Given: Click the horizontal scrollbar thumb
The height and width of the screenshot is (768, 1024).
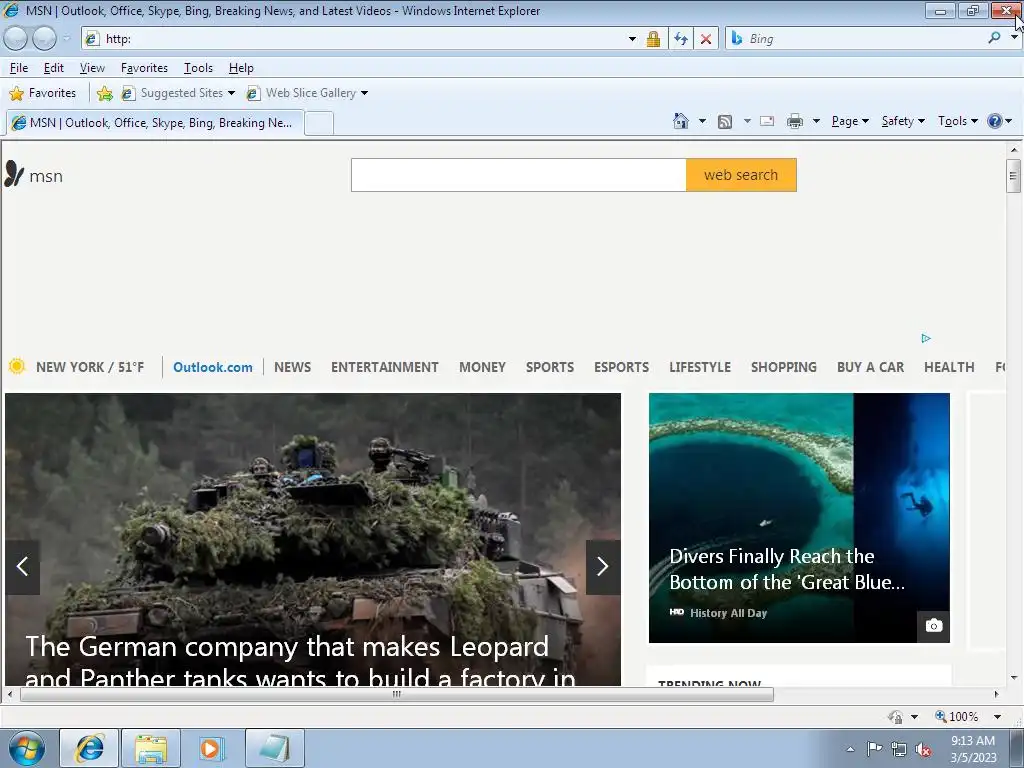Looking at the screenshot, I should click(397, 694).
